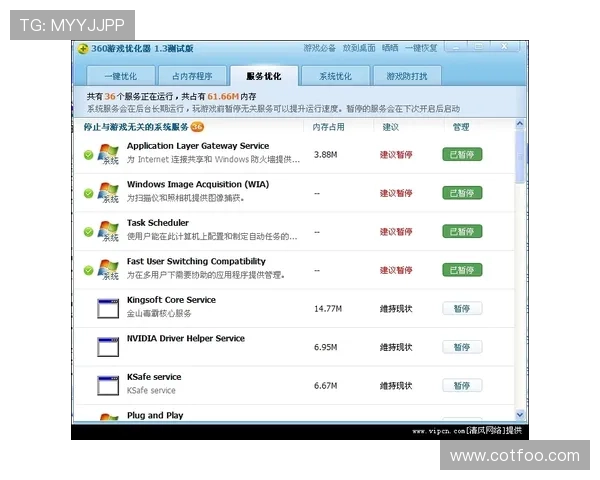Click Windows icon of Application Layer Gateway Service

[108, 154]
